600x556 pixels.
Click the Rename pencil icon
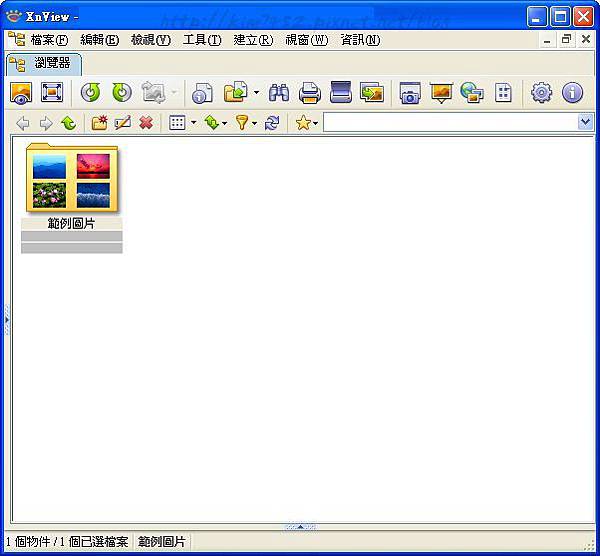tap(123, 123)
